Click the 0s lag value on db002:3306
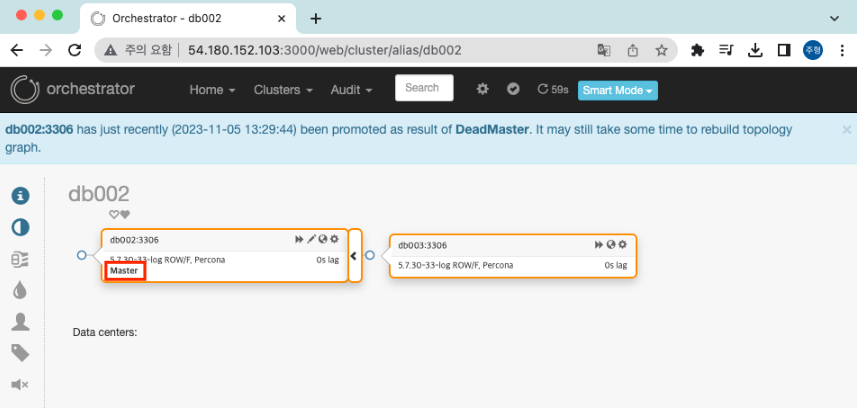Viewport: 857px width, 408px height. (x=327, y=260)
